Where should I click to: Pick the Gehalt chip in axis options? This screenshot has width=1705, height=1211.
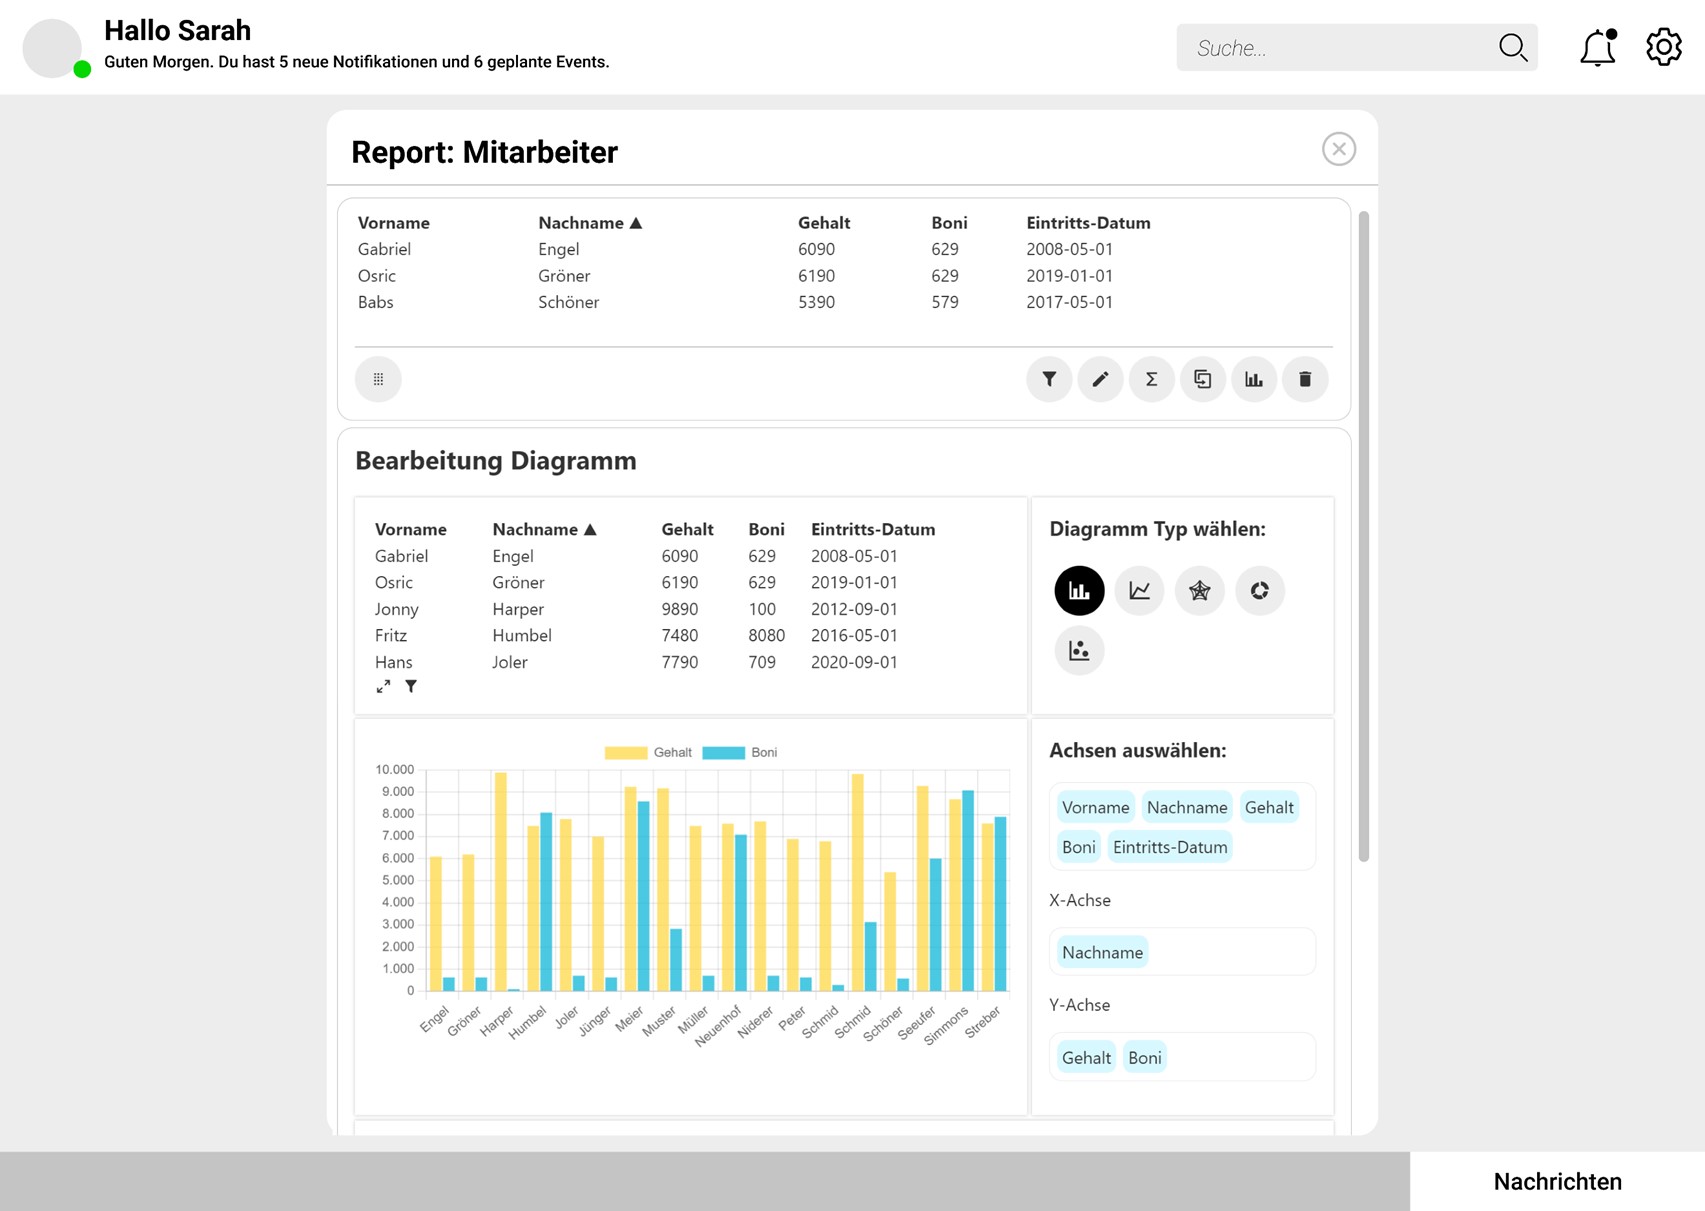pos(1269,807)
